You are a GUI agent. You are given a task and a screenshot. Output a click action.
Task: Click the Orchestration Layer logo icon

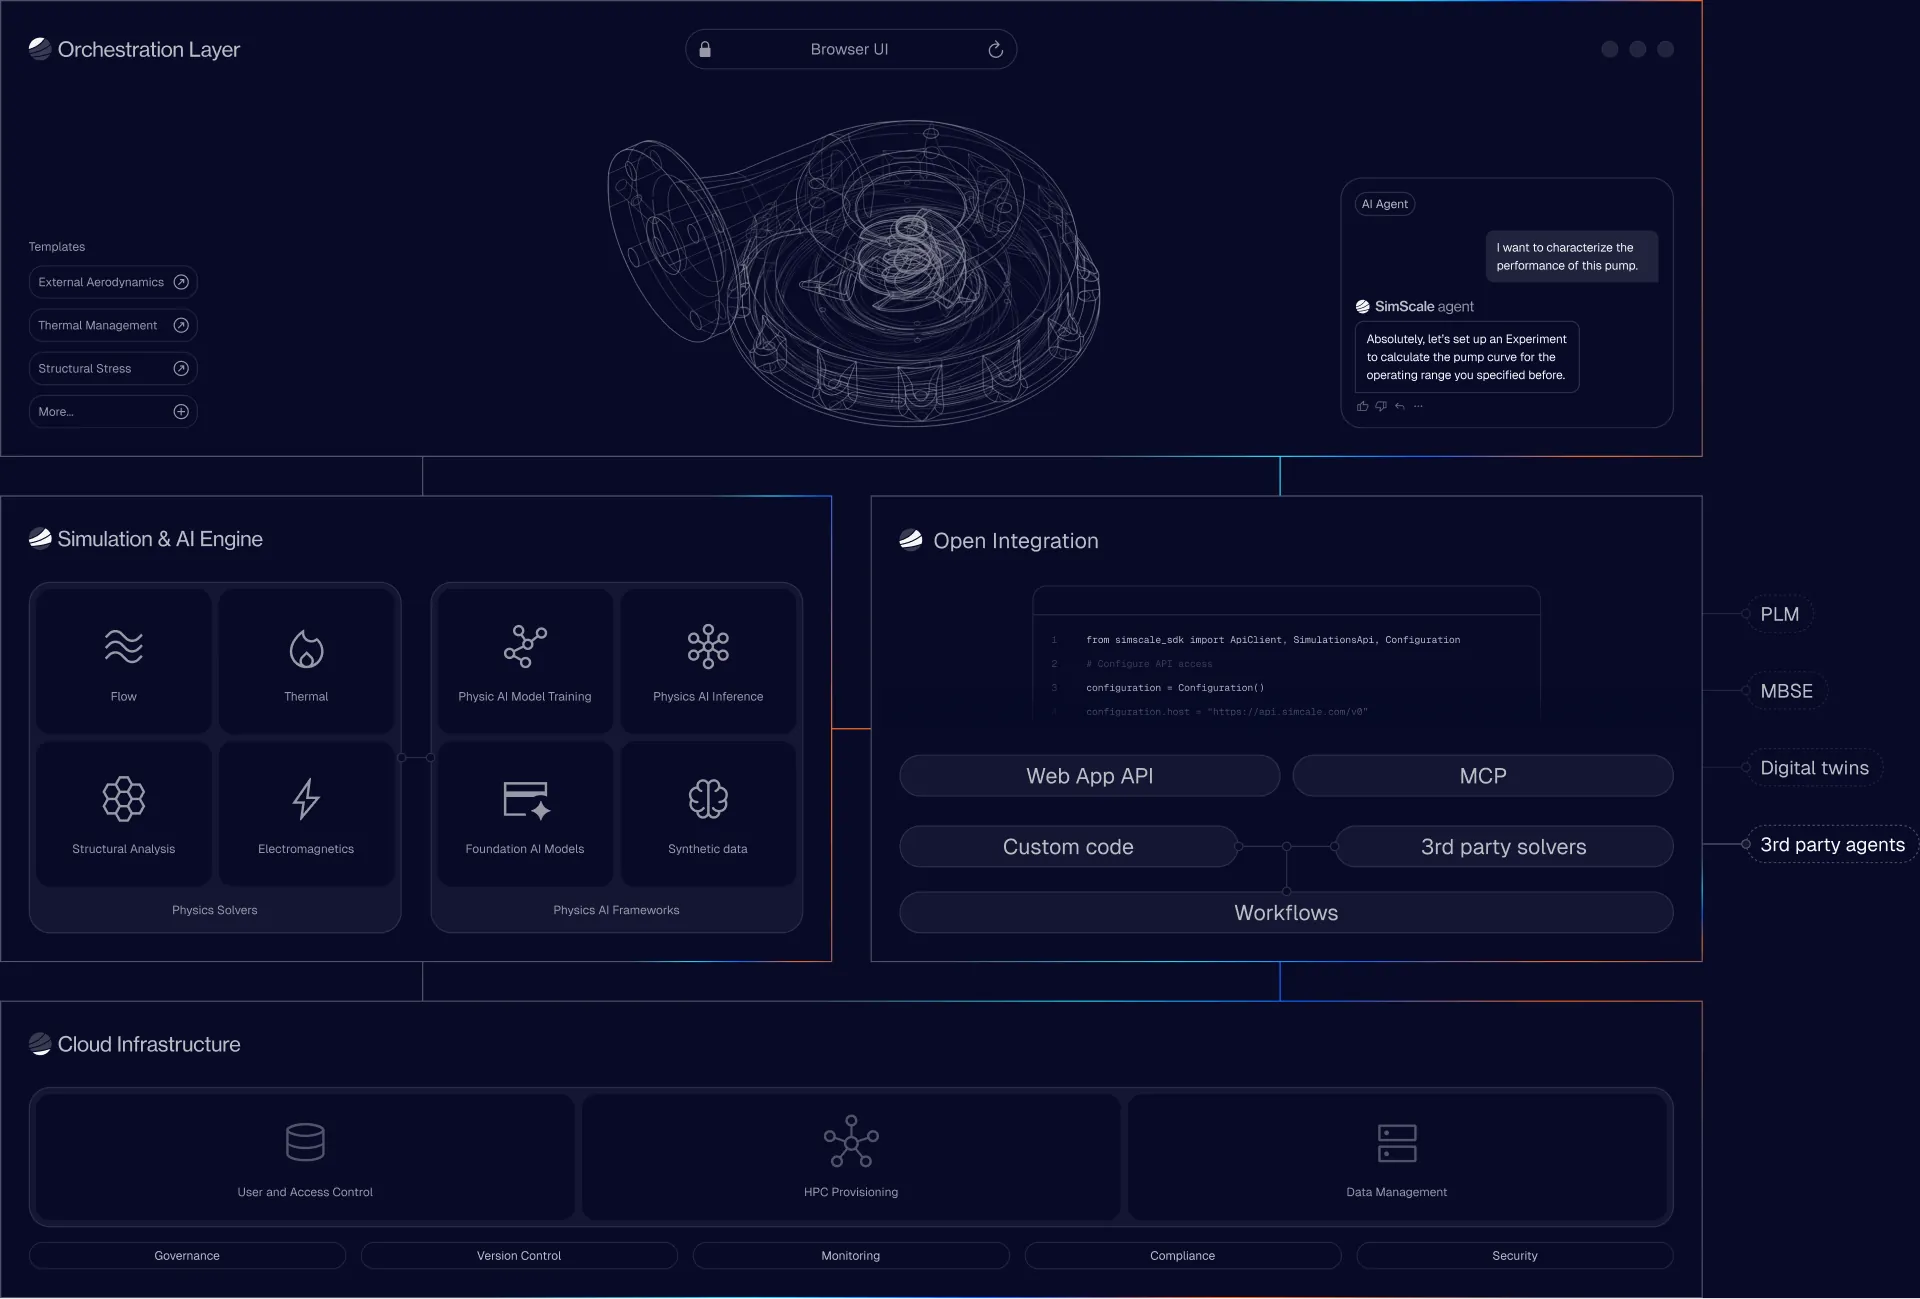(x=40, y=48)
